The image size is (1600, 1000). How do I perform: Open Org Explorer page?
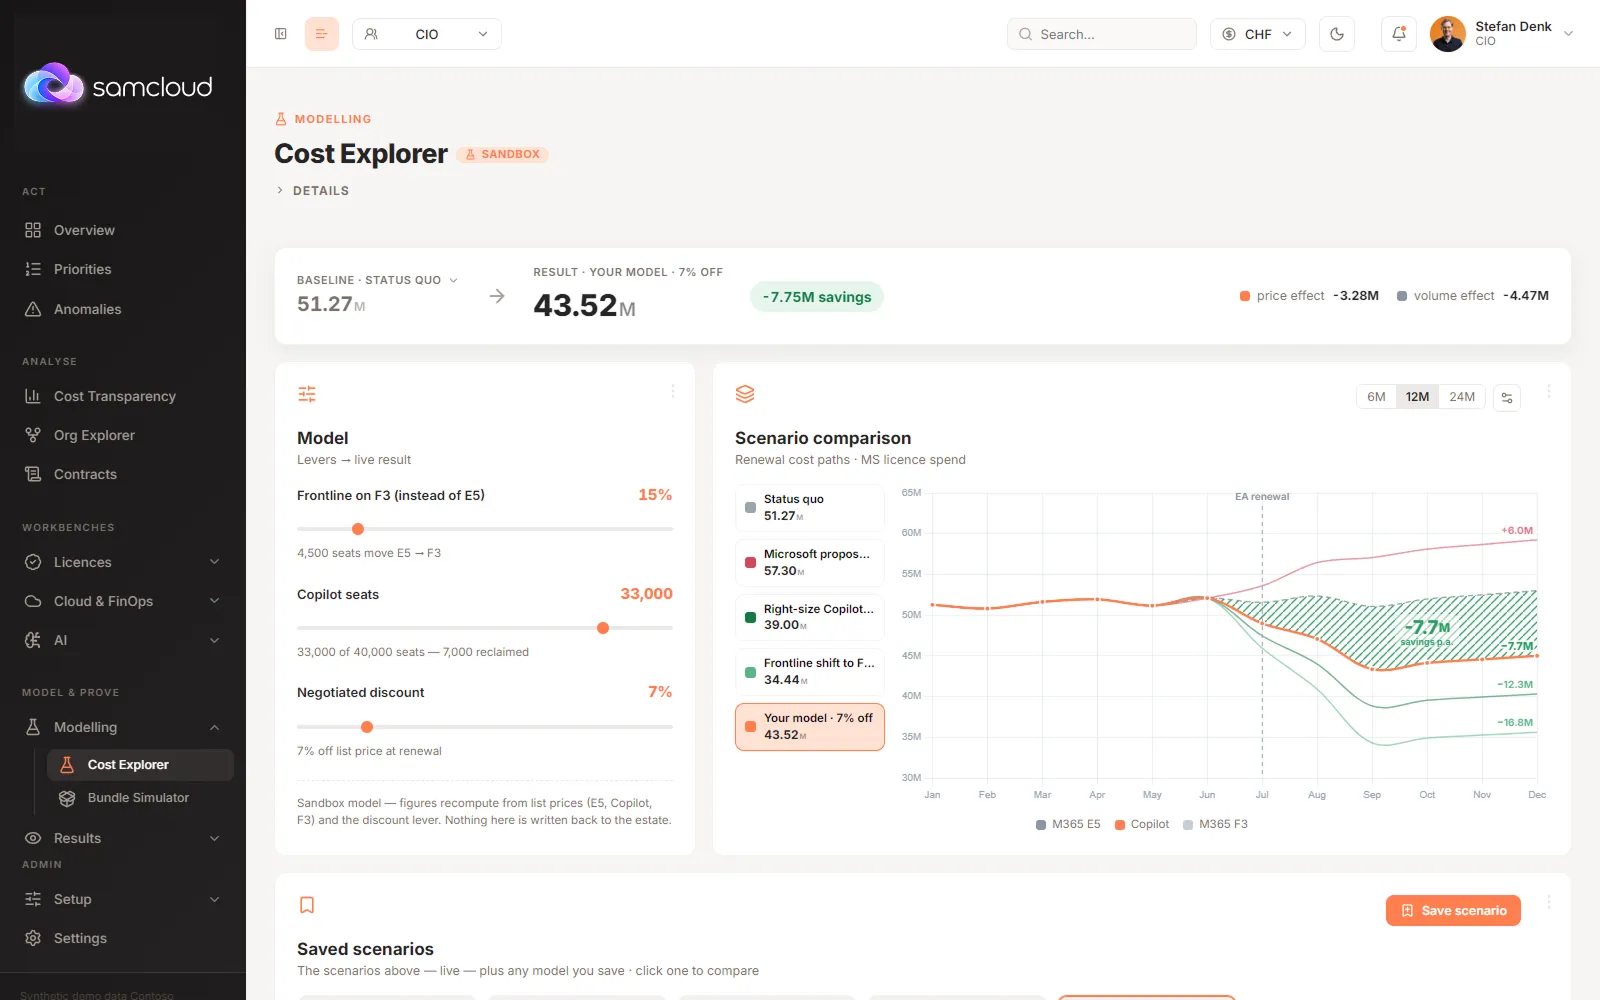(x=122, y=435)
